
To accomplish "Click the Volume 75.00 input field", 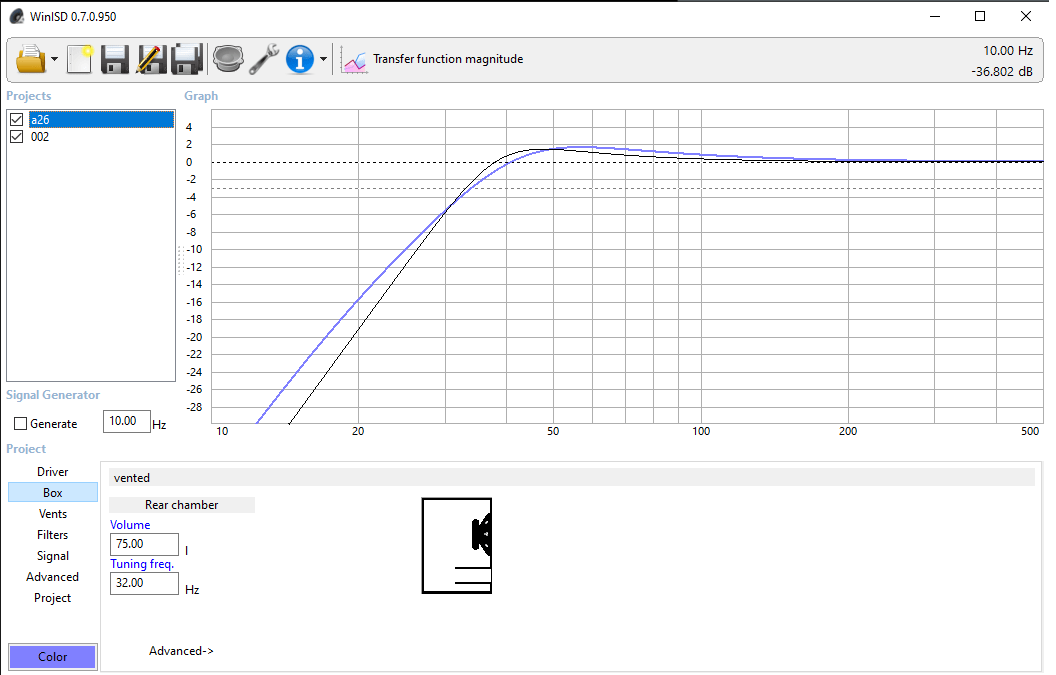I will (x=144, y=544).
